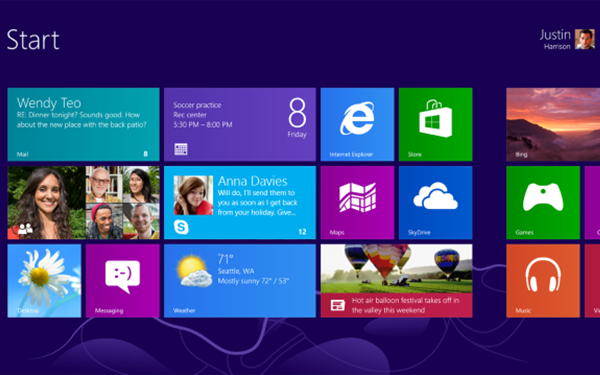Screen dimensions: 600x375
Task: Open the Skype message from Anna Davies
Action: point(240,203)
